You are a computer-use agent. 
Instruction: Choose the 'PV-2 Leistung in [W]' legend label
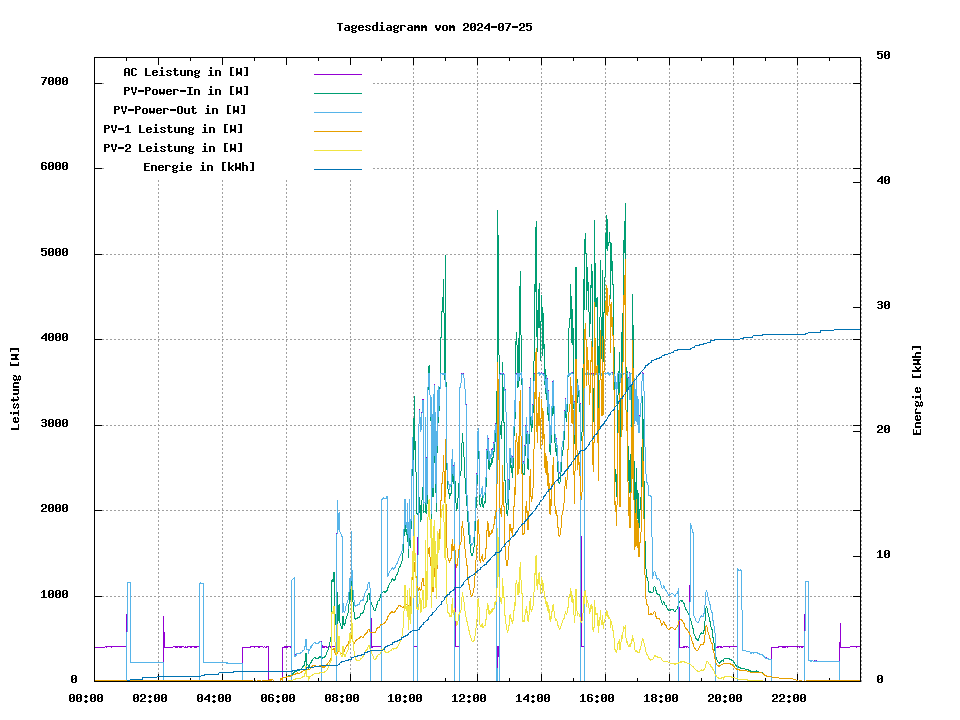pyautogui.click(x=173, y=148)
